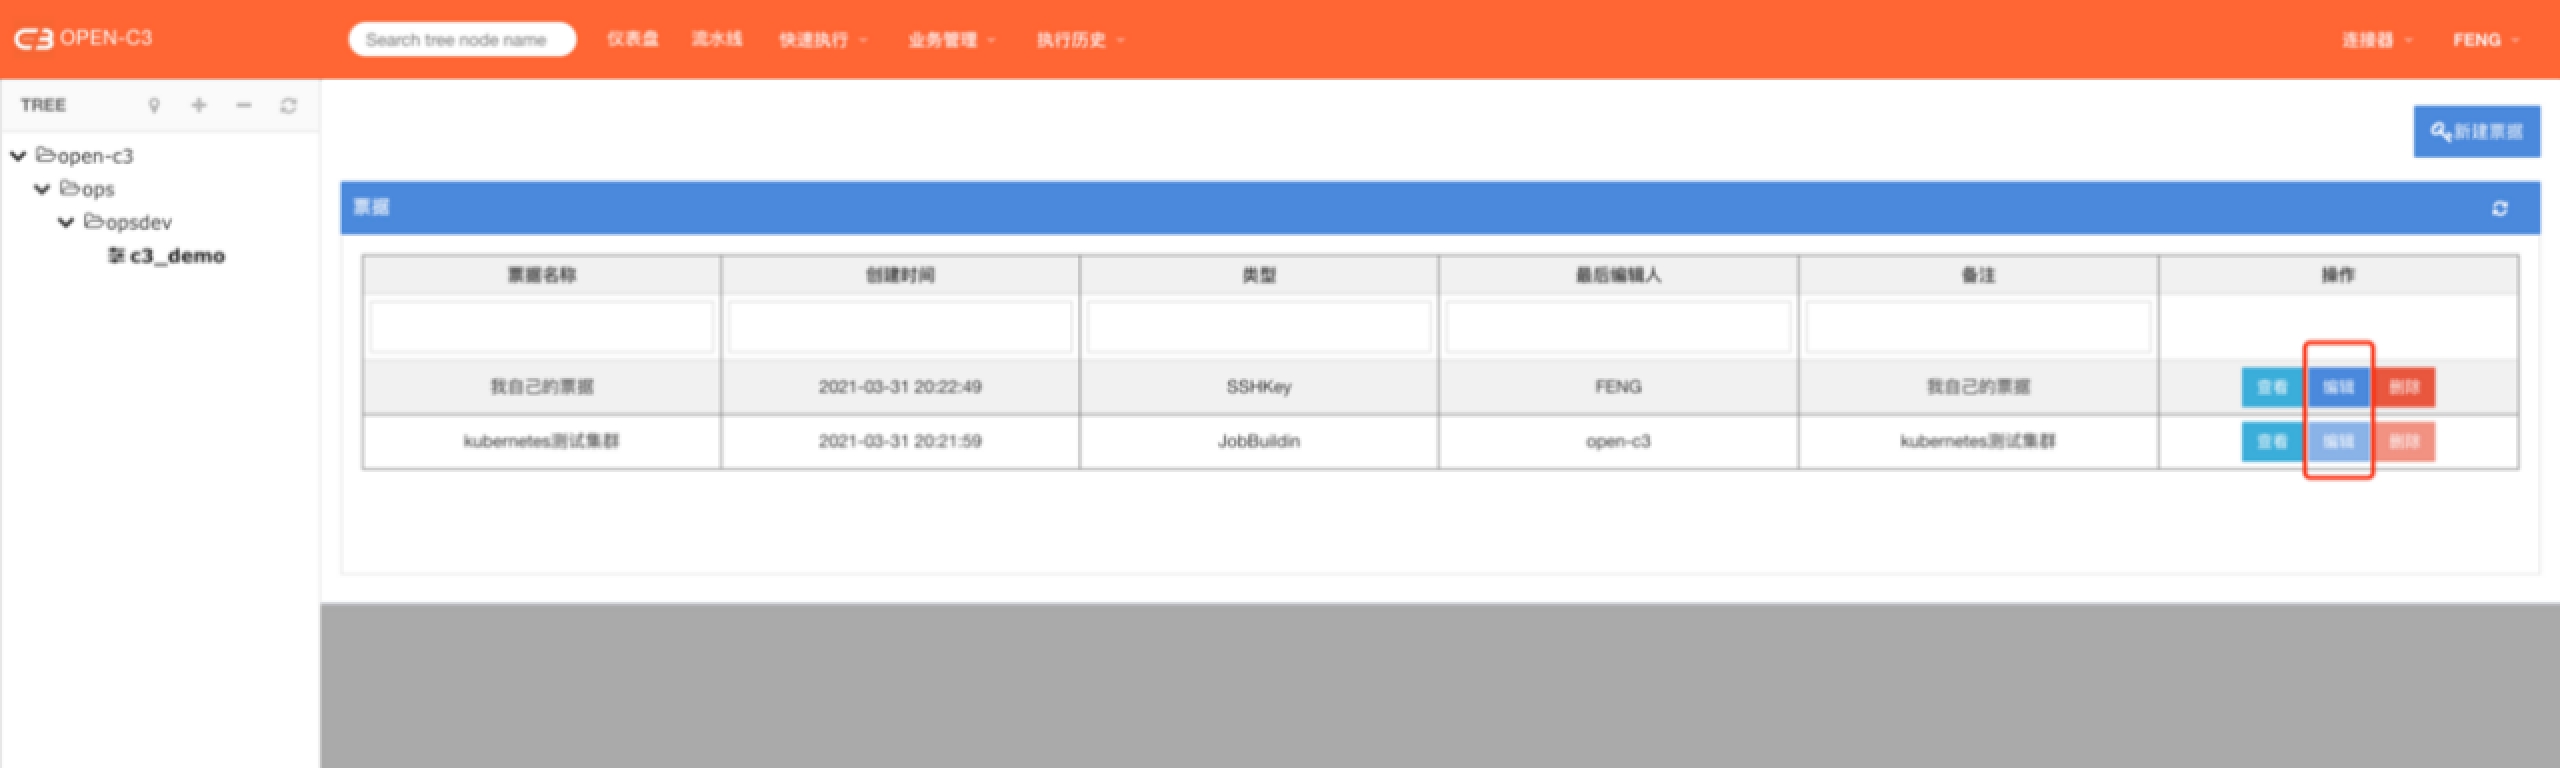
Task: Click the 票据名称 column filter input
Action: (541, 327)
